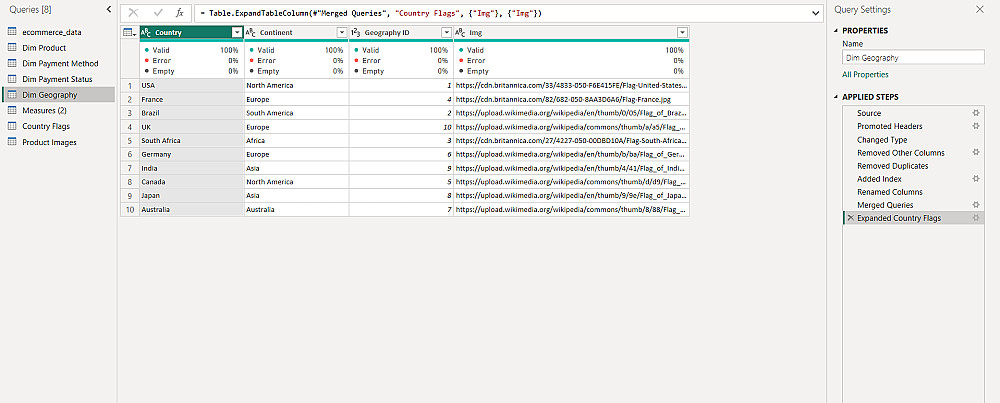Click the Geography ID data type icon
This screenshot has height=403, width=1000.
(x=356, y=33)
